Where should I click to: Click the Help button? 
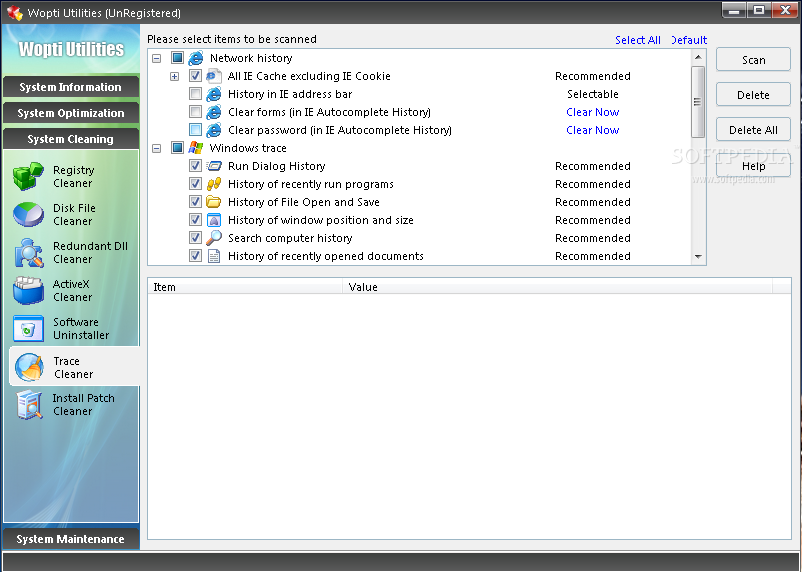[x=753, y=166]
